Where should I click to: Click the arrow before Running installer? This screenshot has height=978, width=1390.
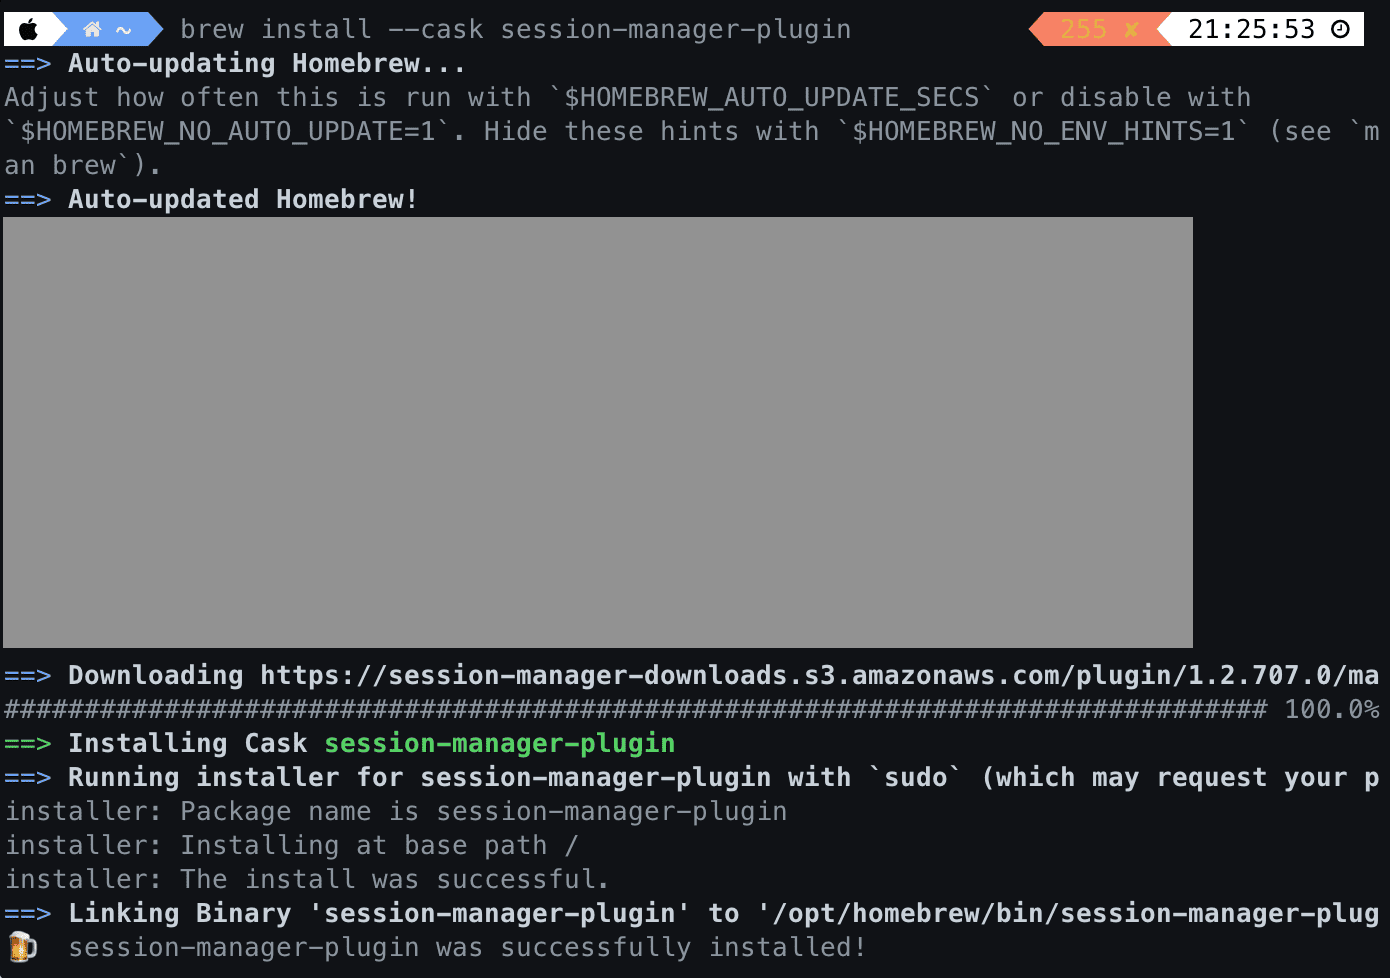[x=28, y=778]
